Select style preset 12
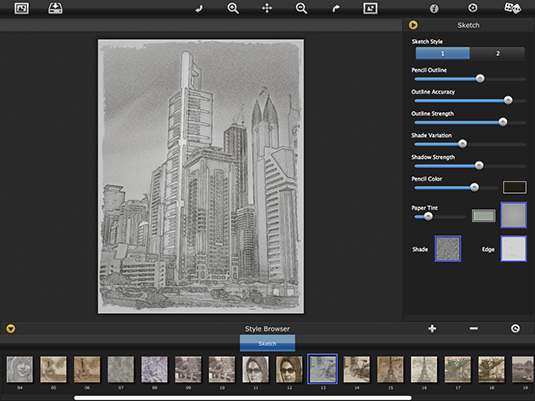 (289, 369)
